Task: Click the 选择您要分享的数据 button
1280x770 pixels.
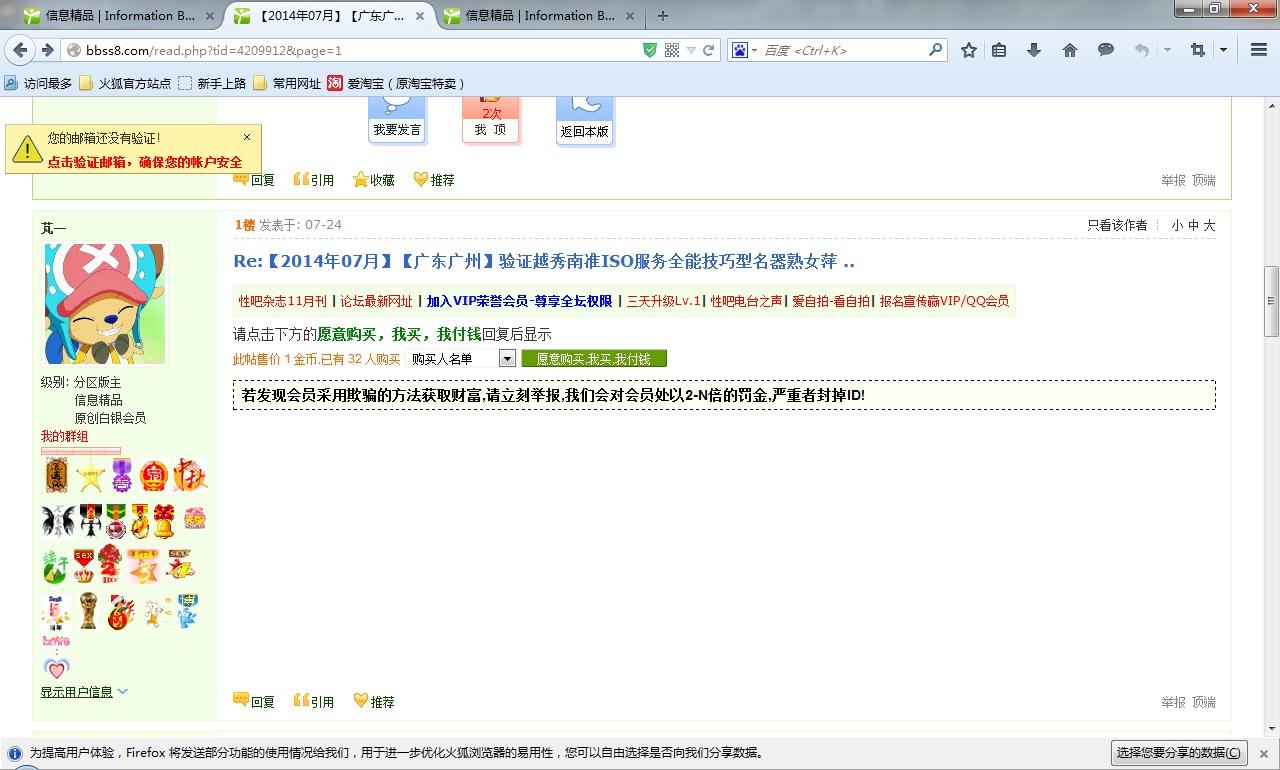Action: tap(1180, 753)
